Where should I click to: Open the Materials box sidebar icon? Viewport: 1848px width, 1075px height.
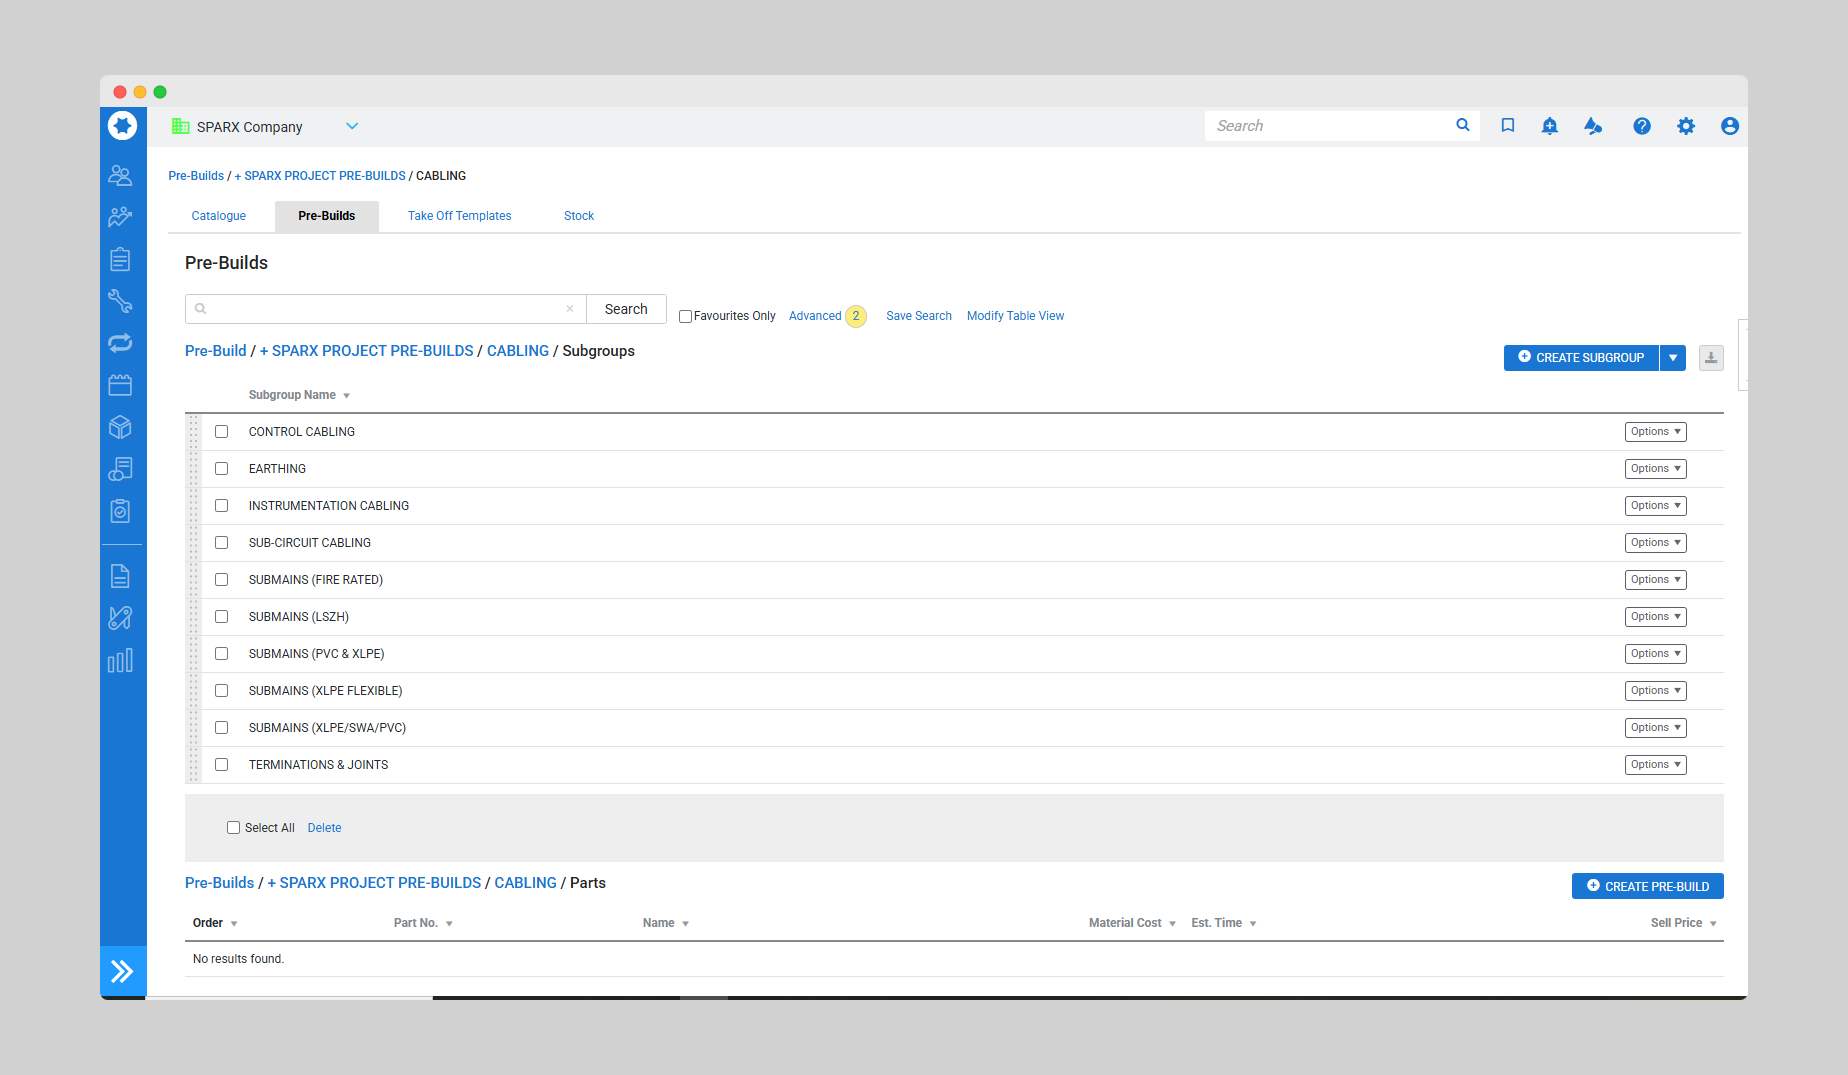click(x=120, y=427)
